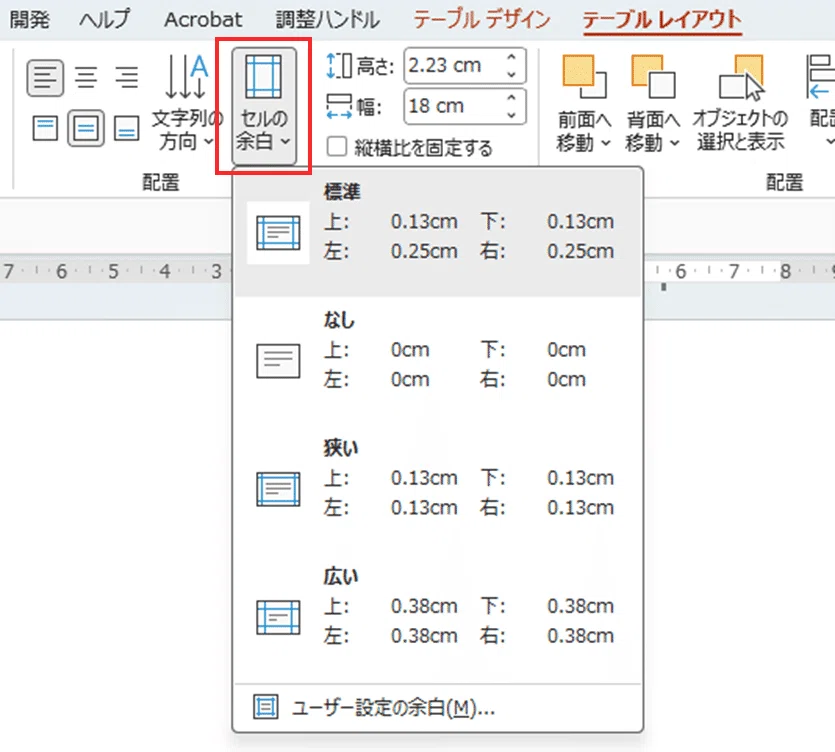Click the 高さ height icon

[339, 66]
